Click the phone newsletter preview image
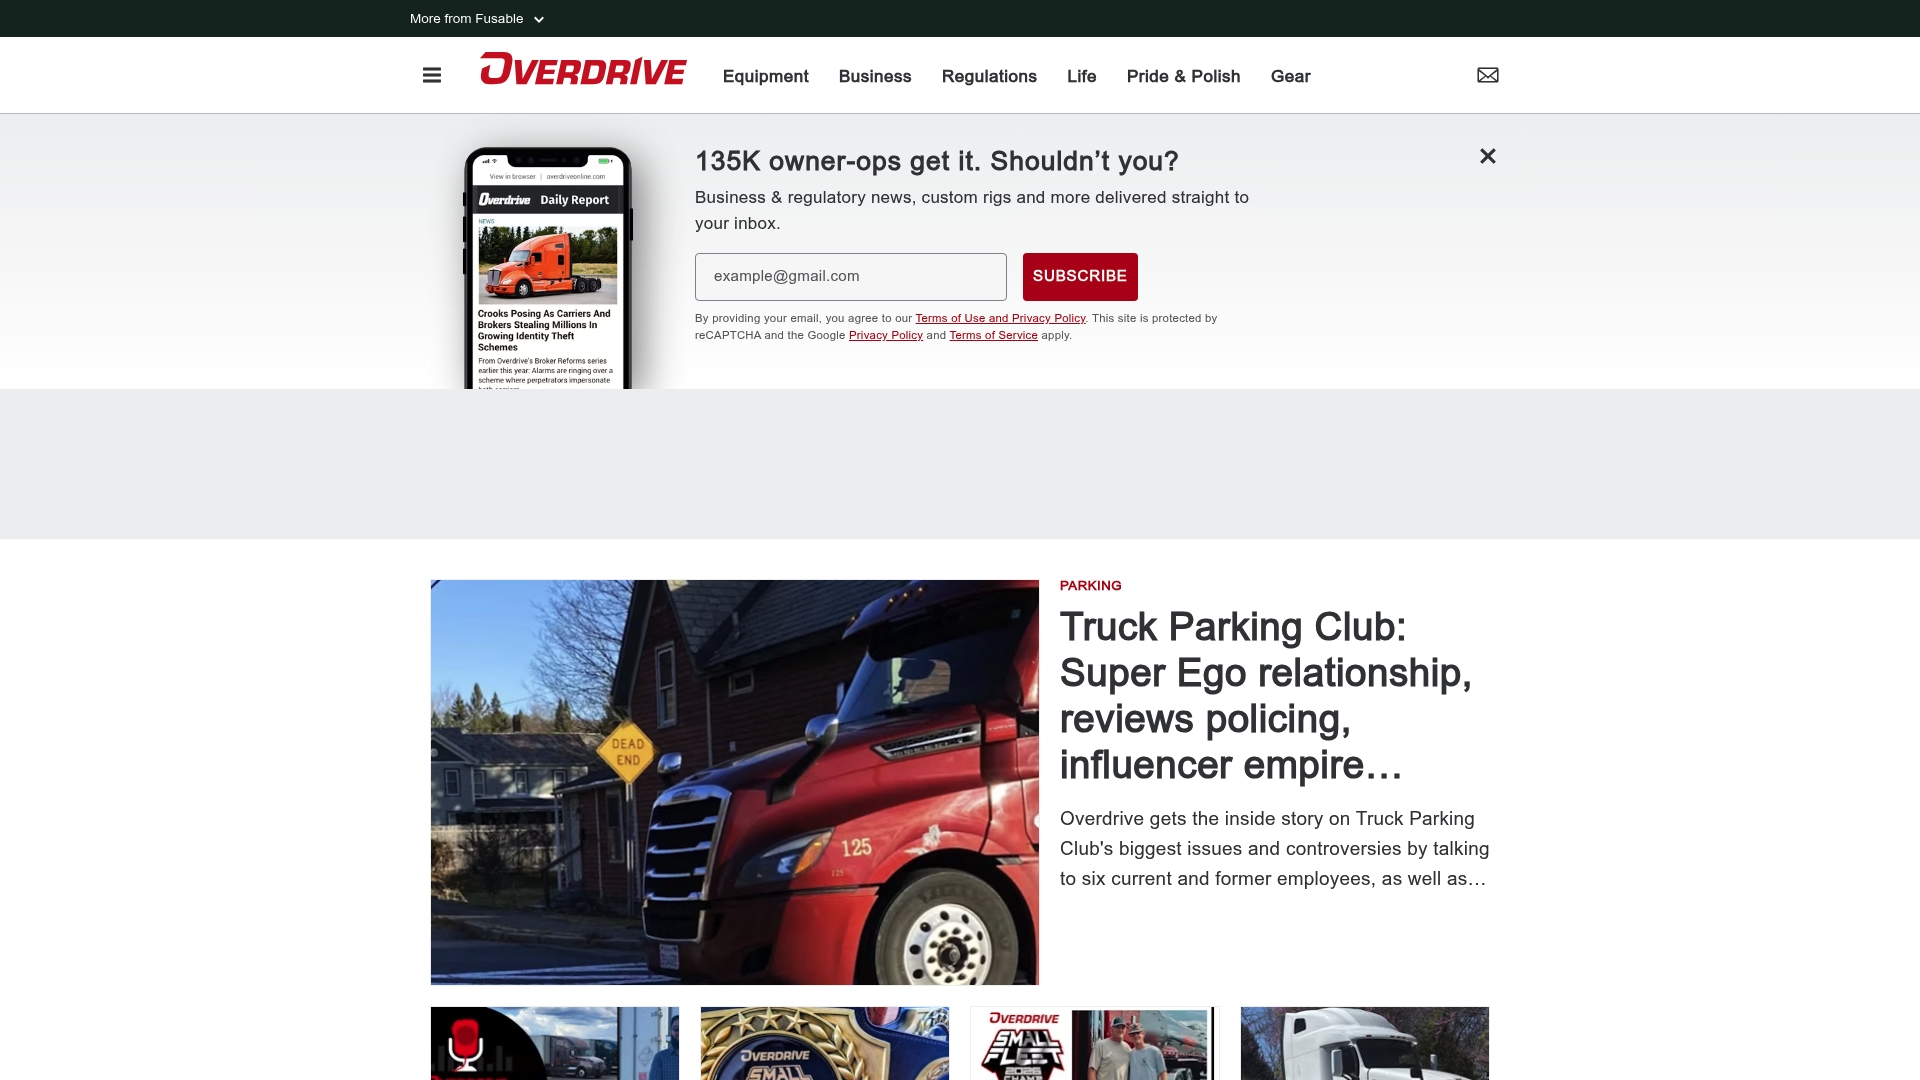Image resolution: width=1920 pixels, height=1080 pixels. point(548,268)
